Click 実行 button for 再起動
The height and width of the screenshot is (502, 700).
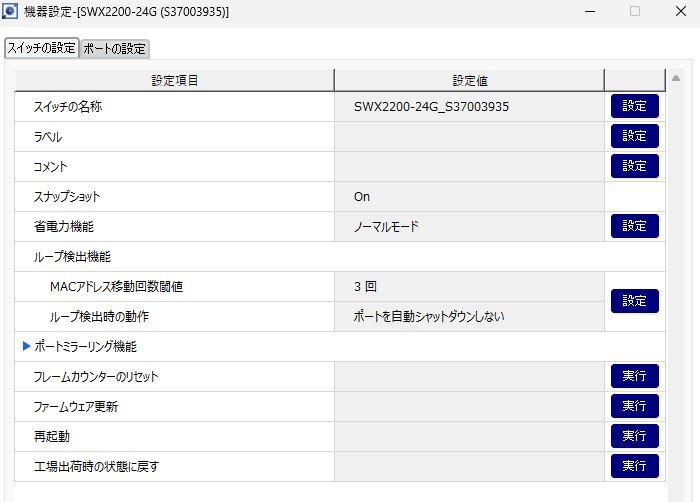[634, 436]
